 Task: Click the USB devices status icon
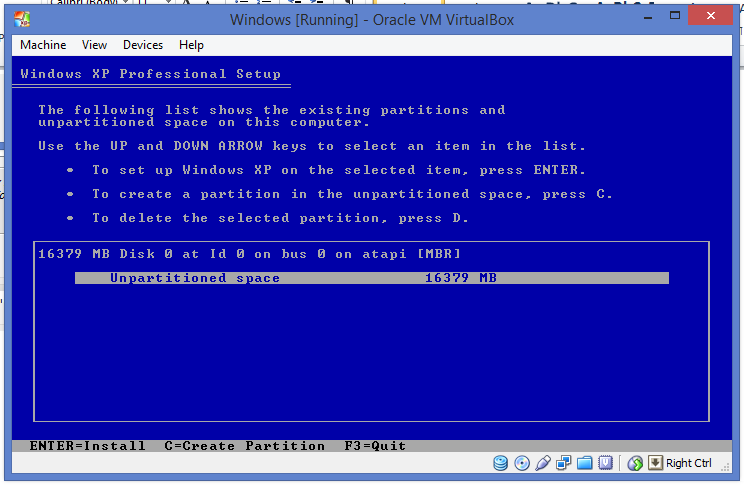pos(543,463)
